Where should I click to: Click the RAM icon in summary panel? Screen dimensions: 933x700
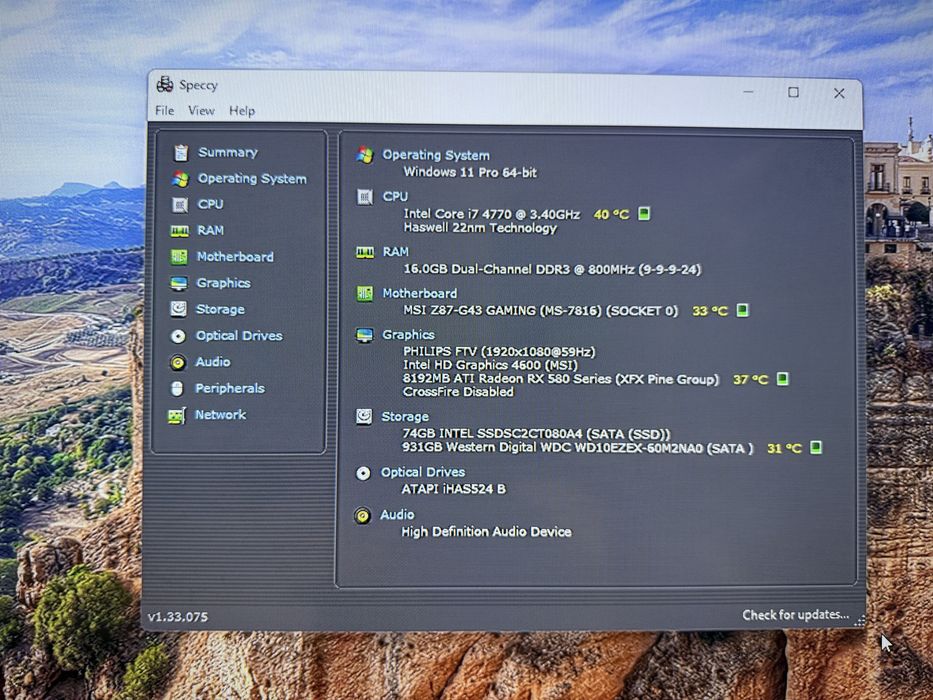pyautogui.click(x=365, y=252)
